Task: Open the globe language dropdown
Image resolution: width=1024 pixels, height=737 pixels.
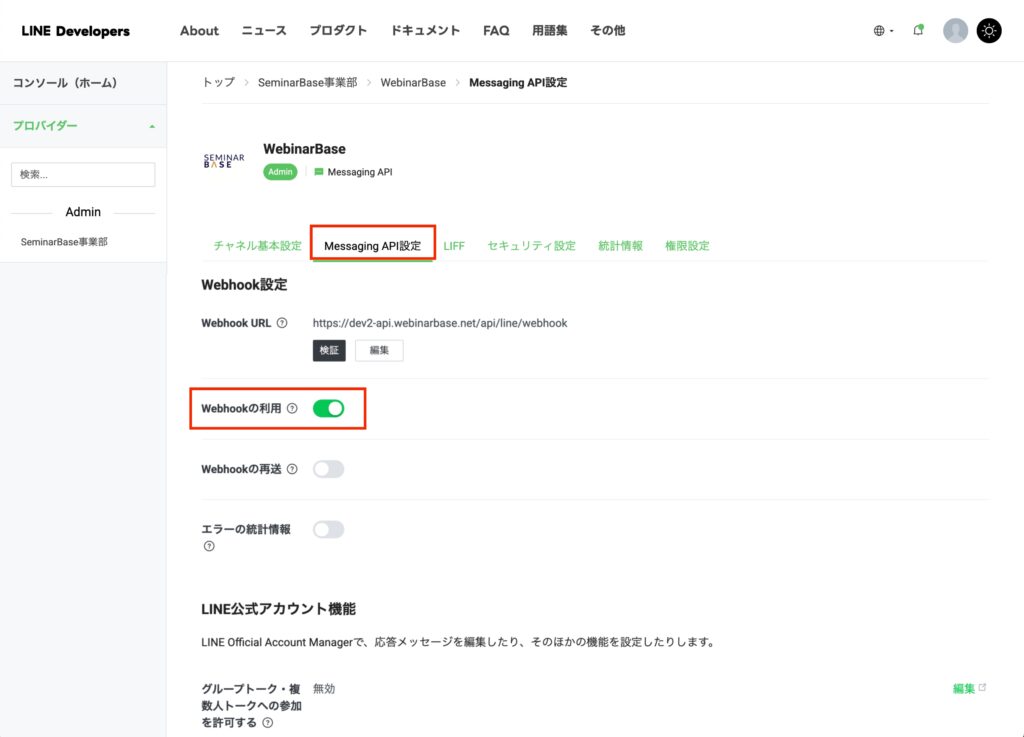Action: (883, 31)
